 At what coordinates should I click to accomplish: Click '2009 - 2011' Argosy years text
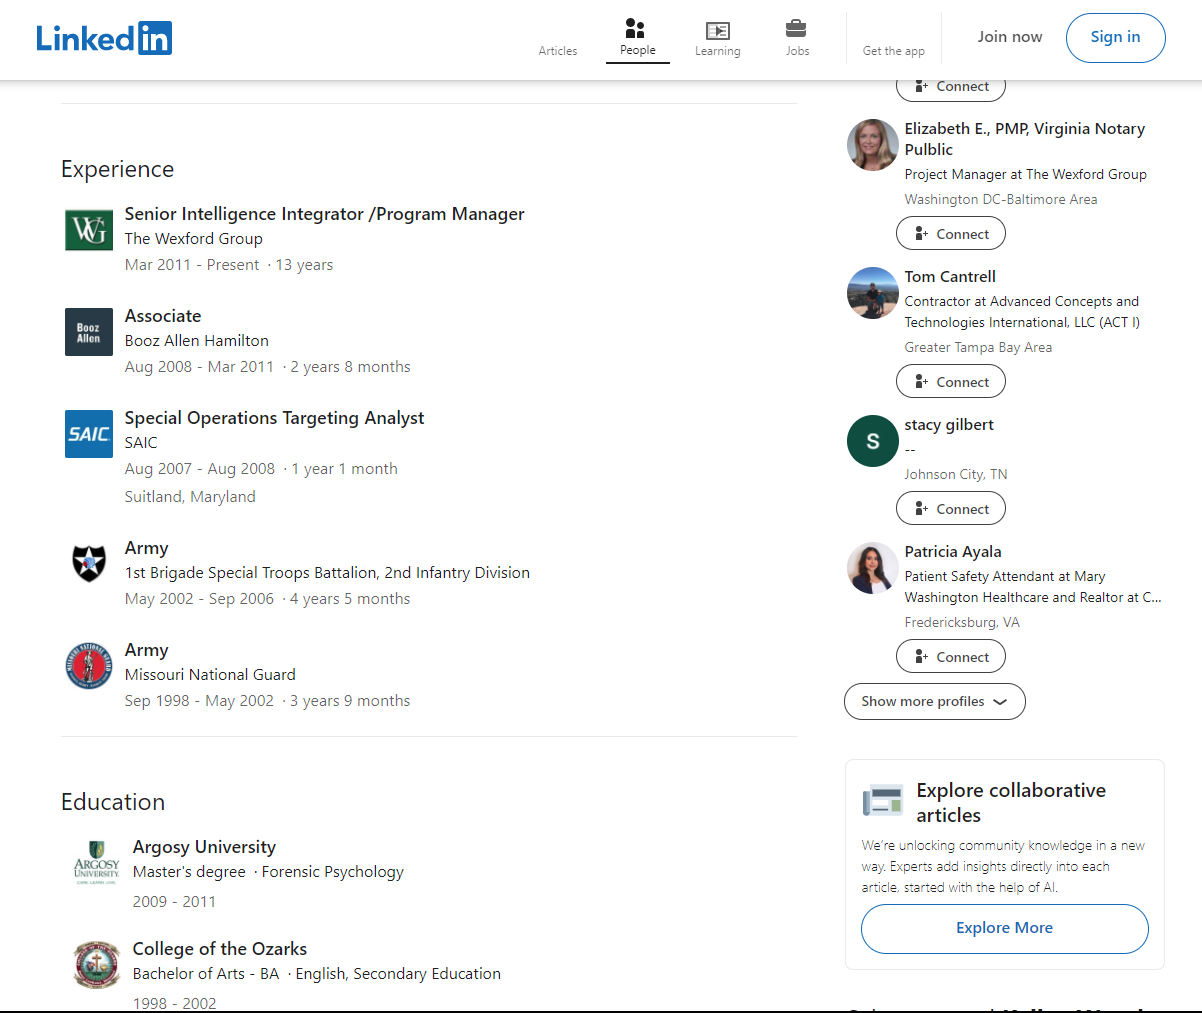point(174,902)
